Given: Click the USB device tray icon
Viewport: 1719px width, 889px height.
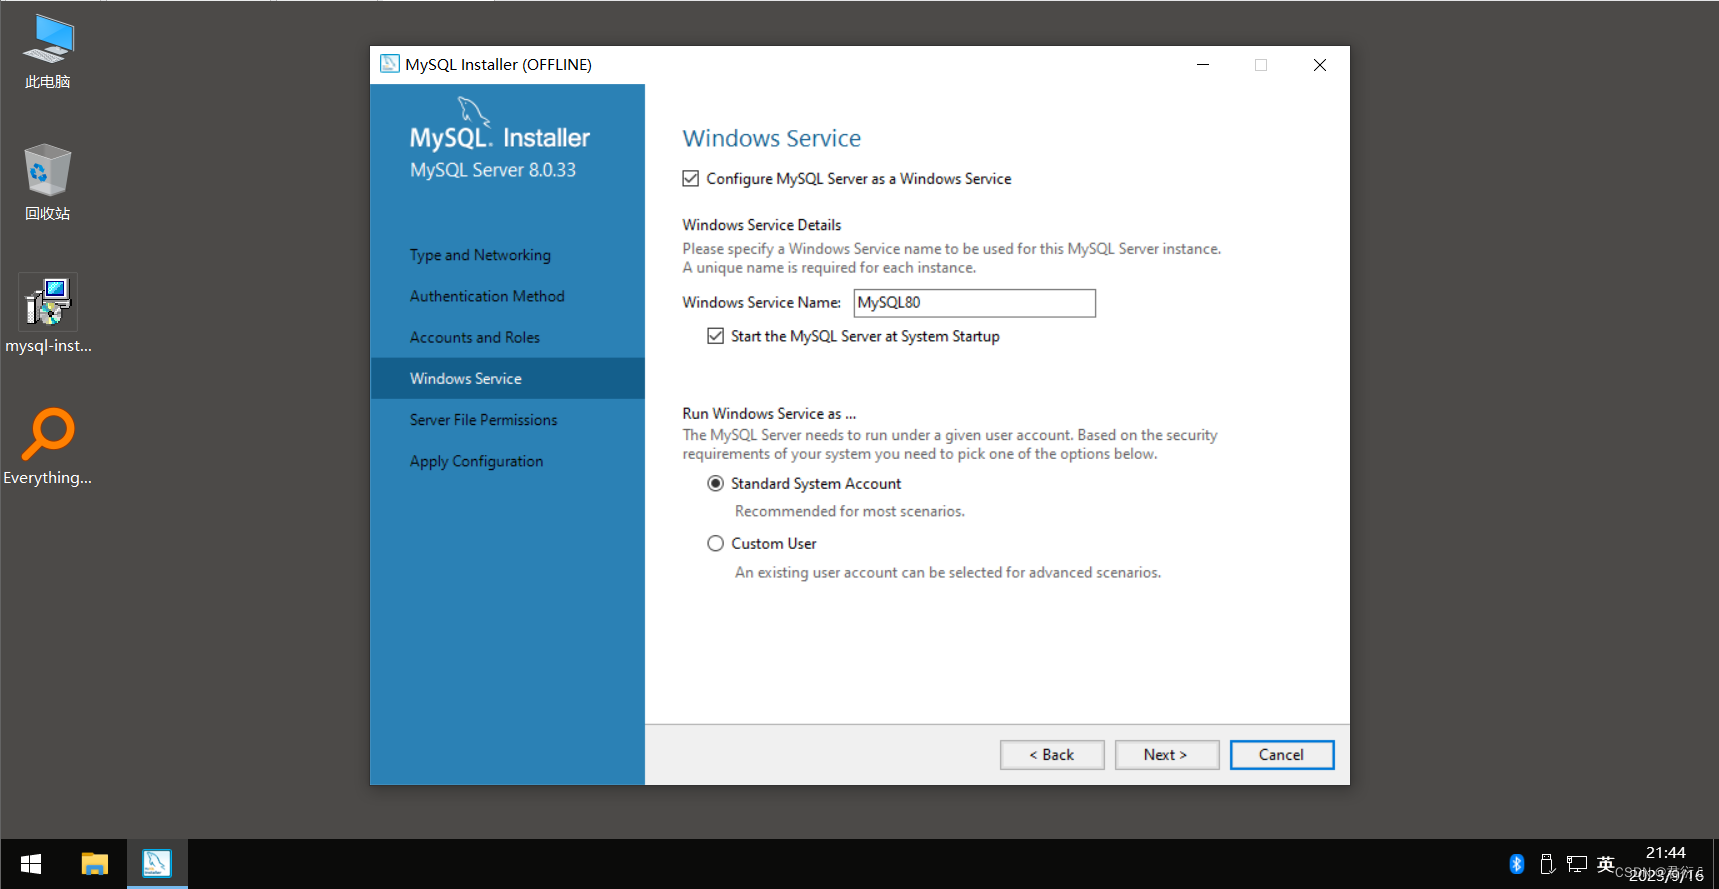Looking at the screenshot, I should tap(1547, 864).
